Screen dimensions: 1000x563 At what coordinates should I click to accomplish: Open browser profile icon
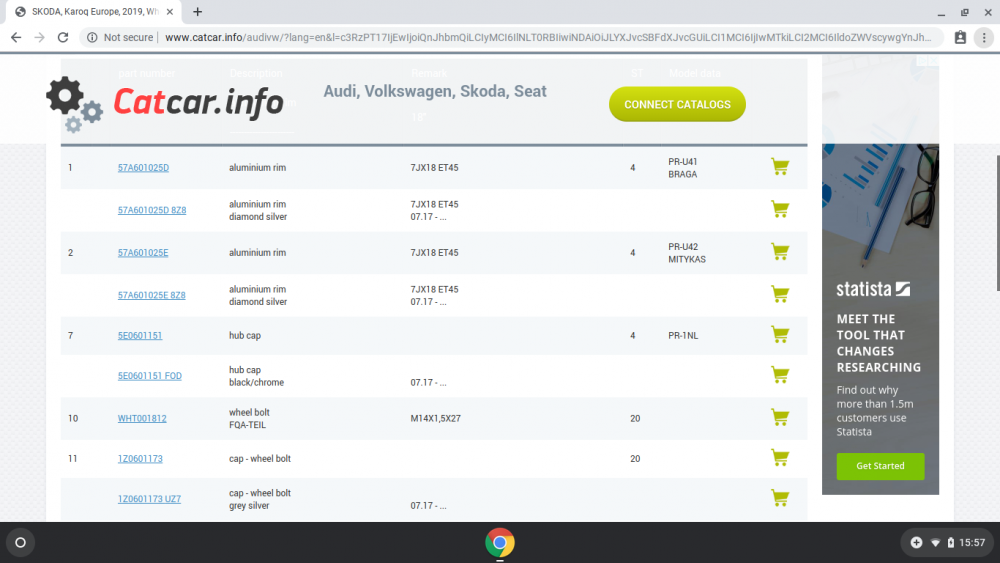click(960, 38)
